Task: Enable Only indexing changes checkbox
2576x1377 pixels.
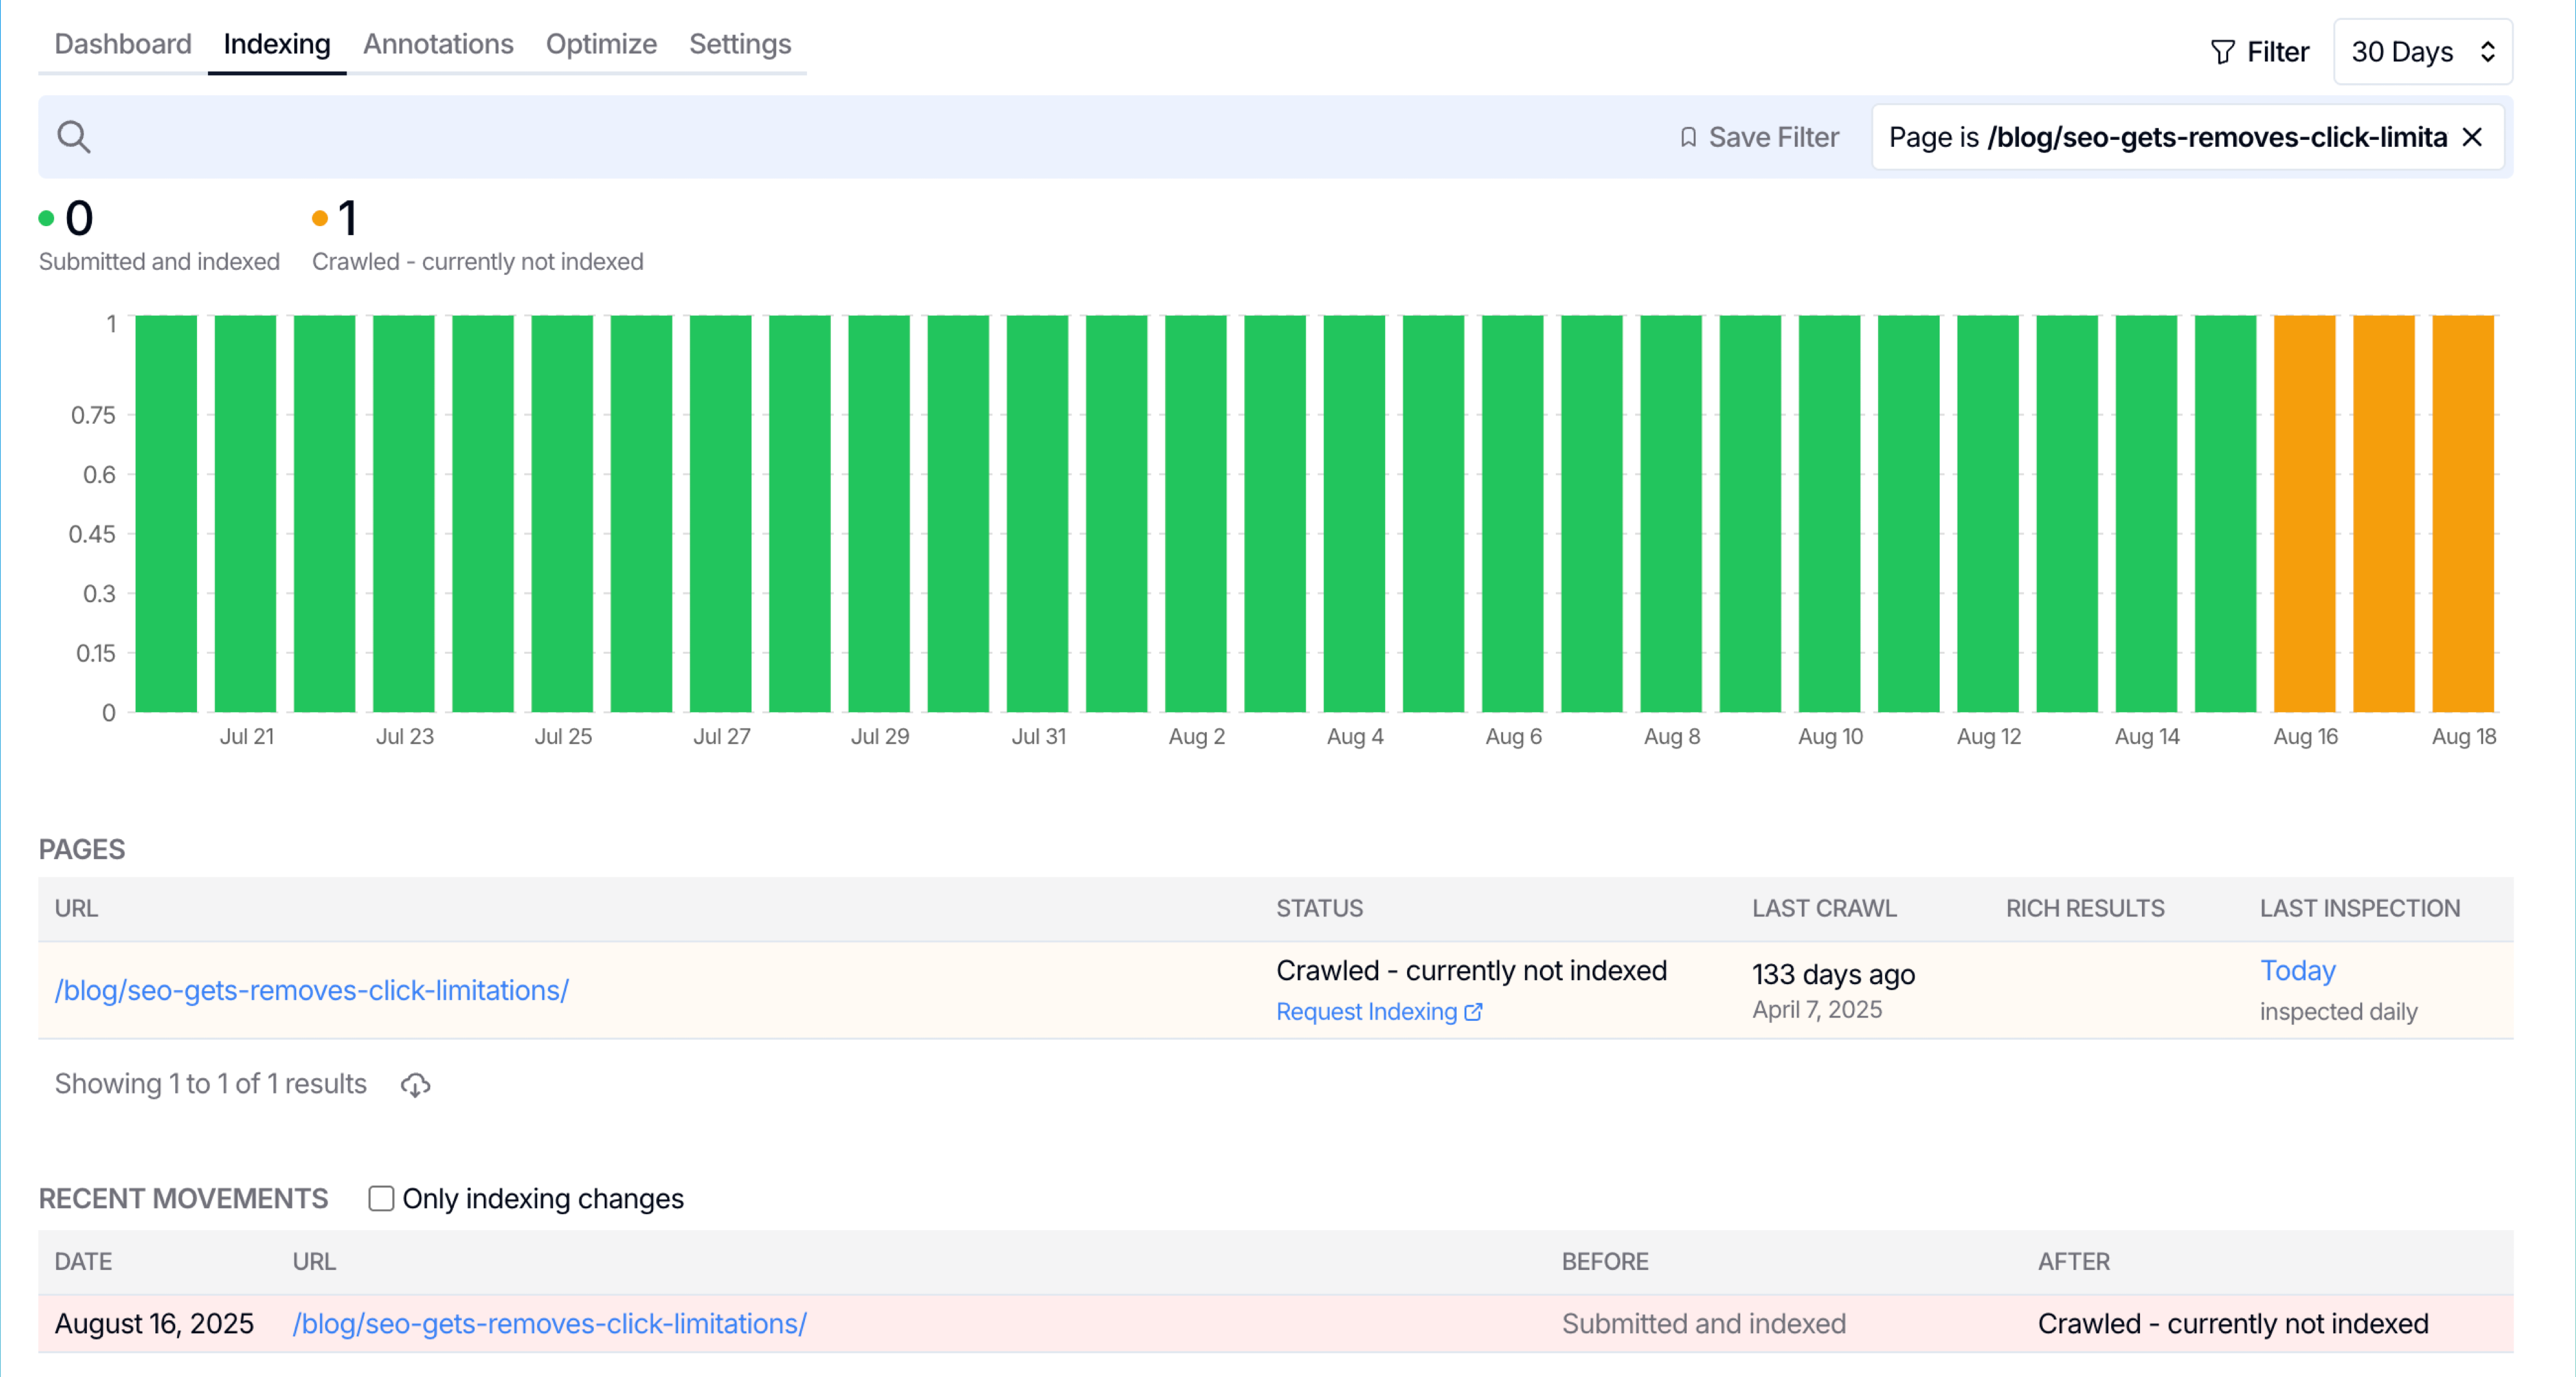Action: point(381,1198)
